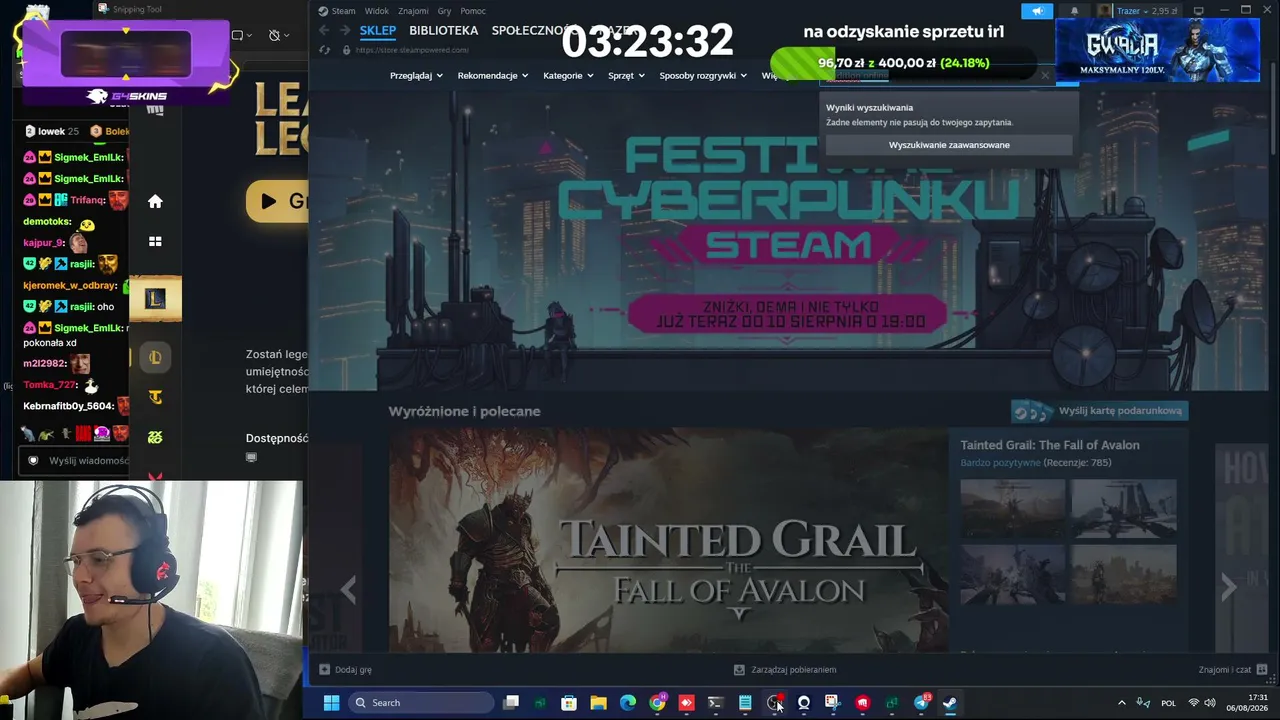
Task: Click the Windows taskbar Search box
Action: pos(421,703)
